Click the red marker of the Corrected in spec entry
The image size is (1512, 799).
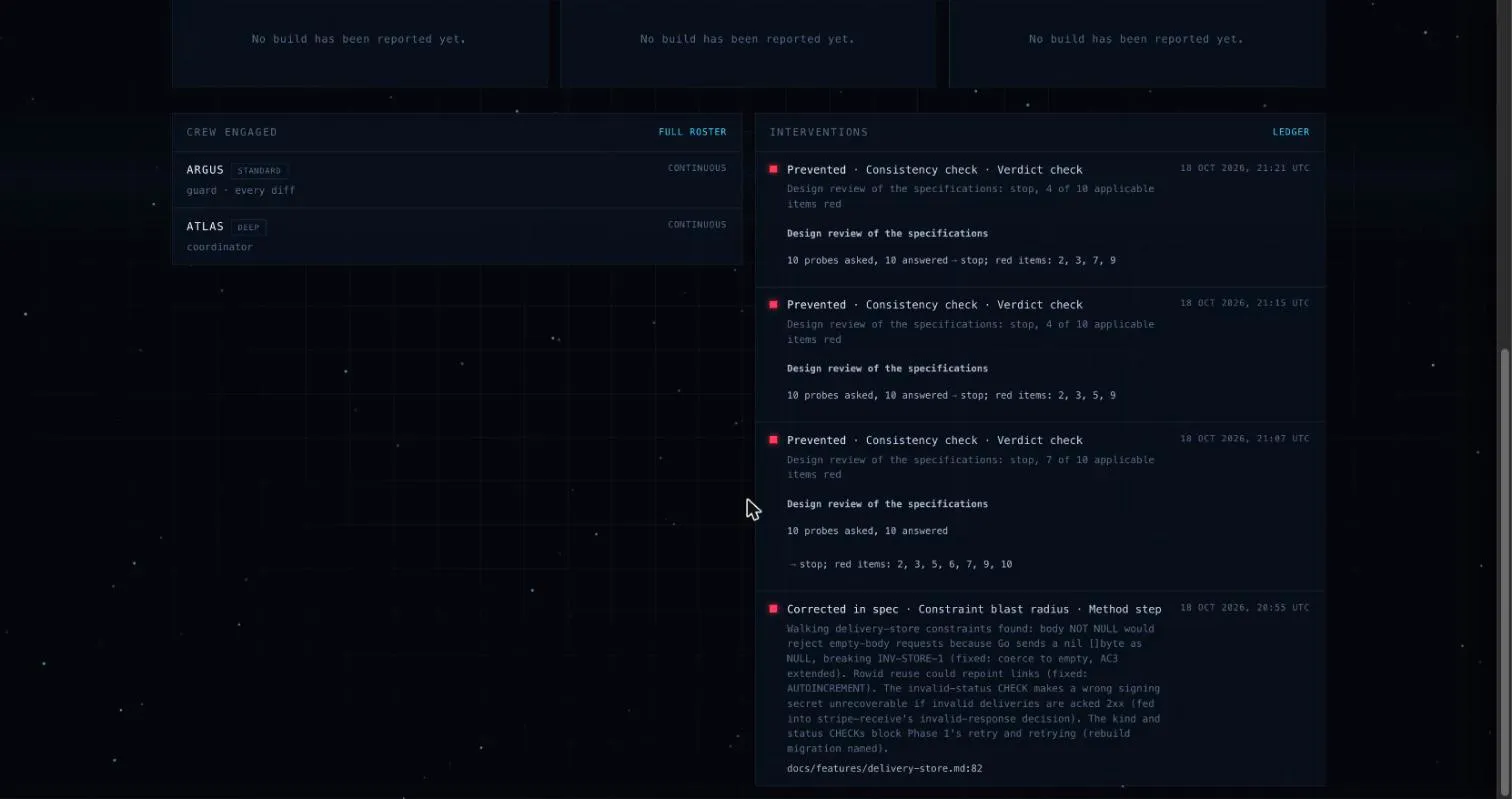click(773, 609)
